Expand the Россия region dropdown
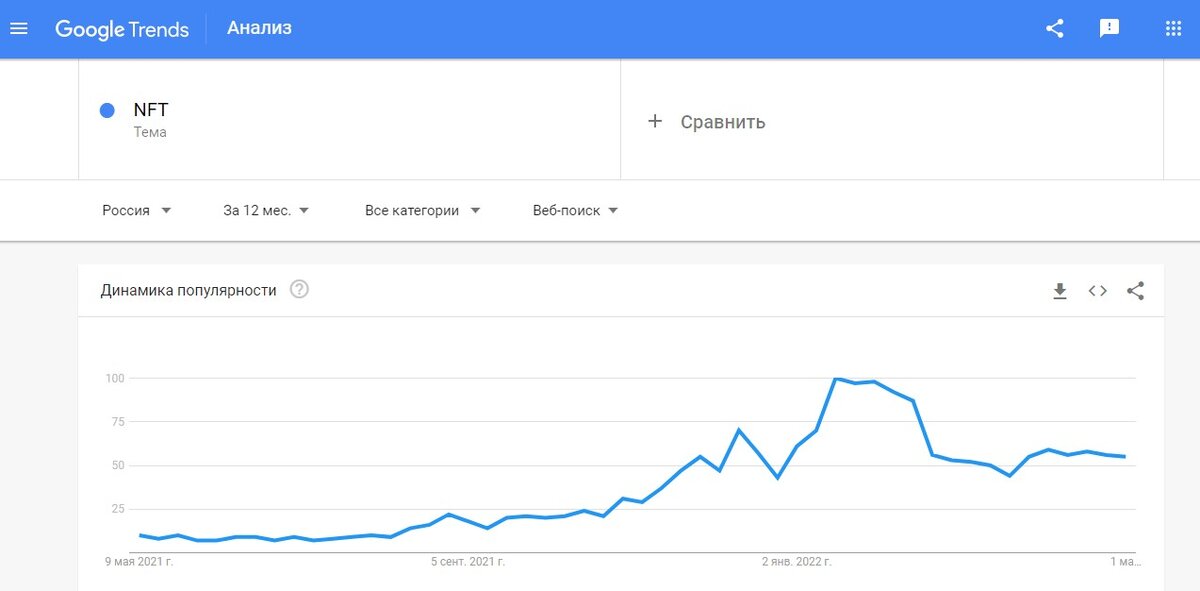This screenshot has height=591, width=1200. (137, 210)
